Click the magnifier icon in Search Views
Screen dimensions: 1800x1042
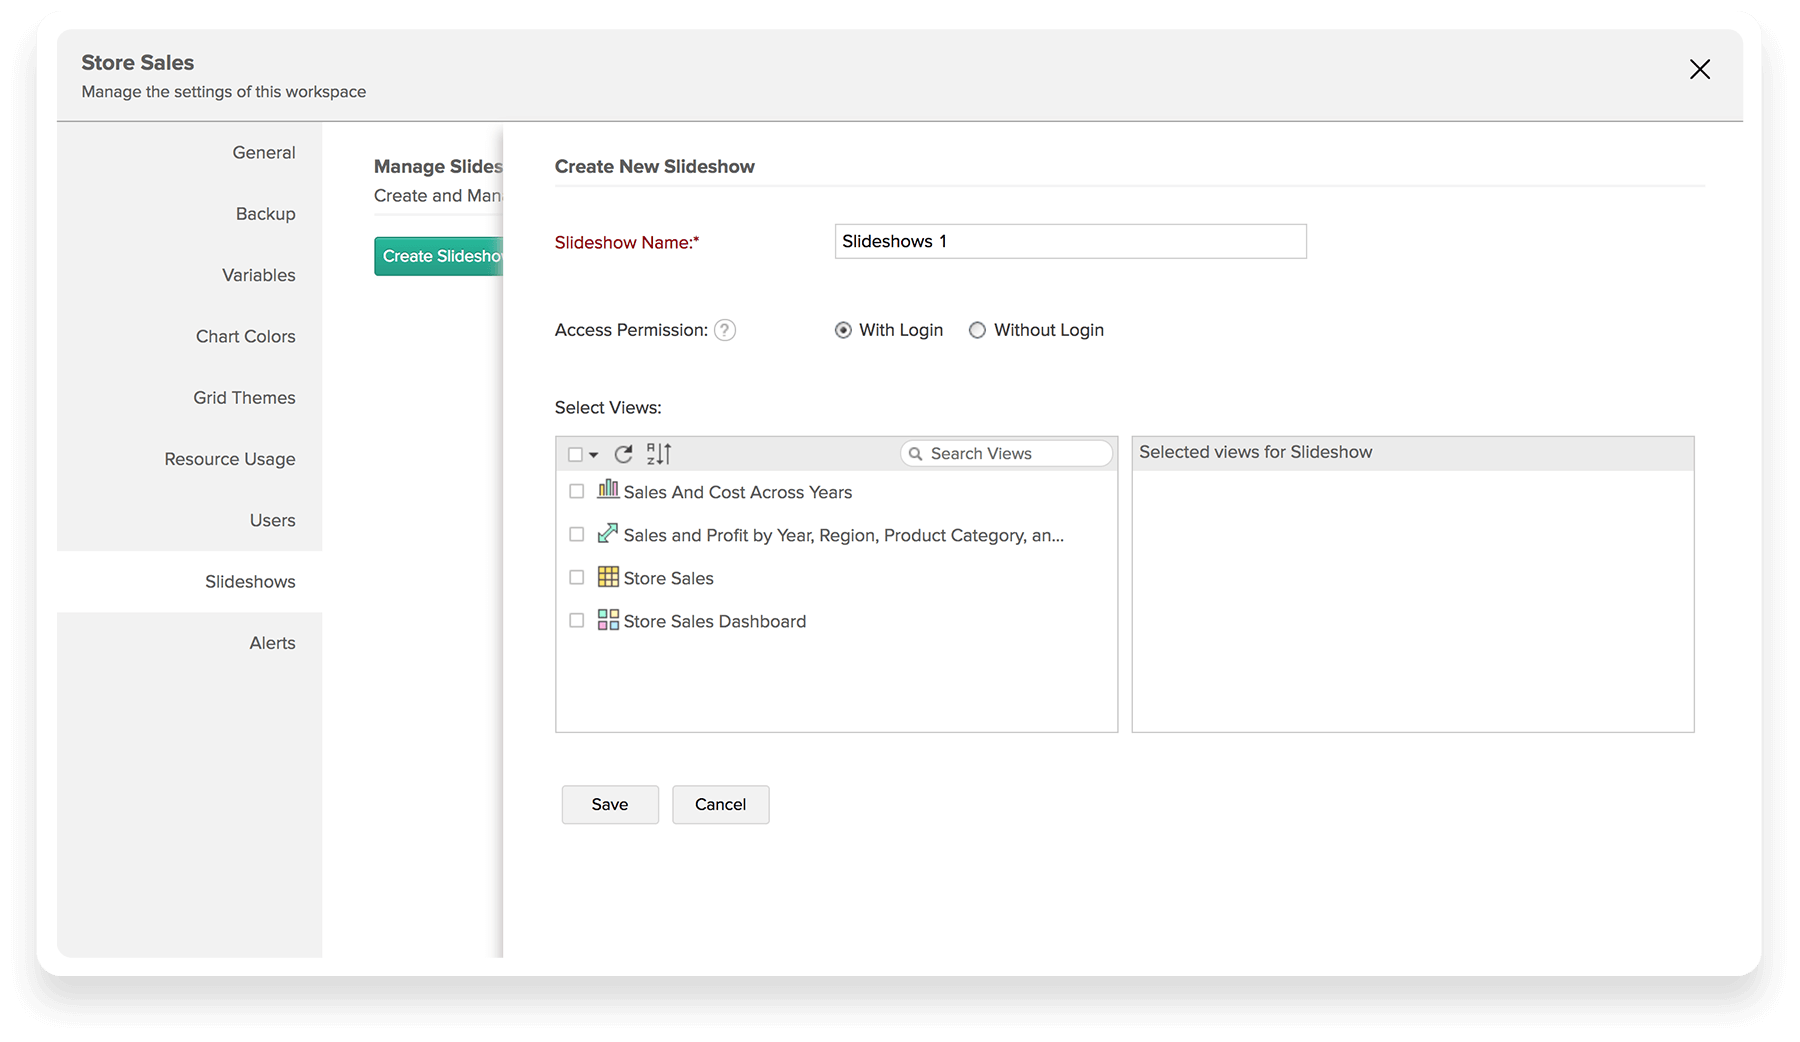pyautogui.click(x=915, y=454)
